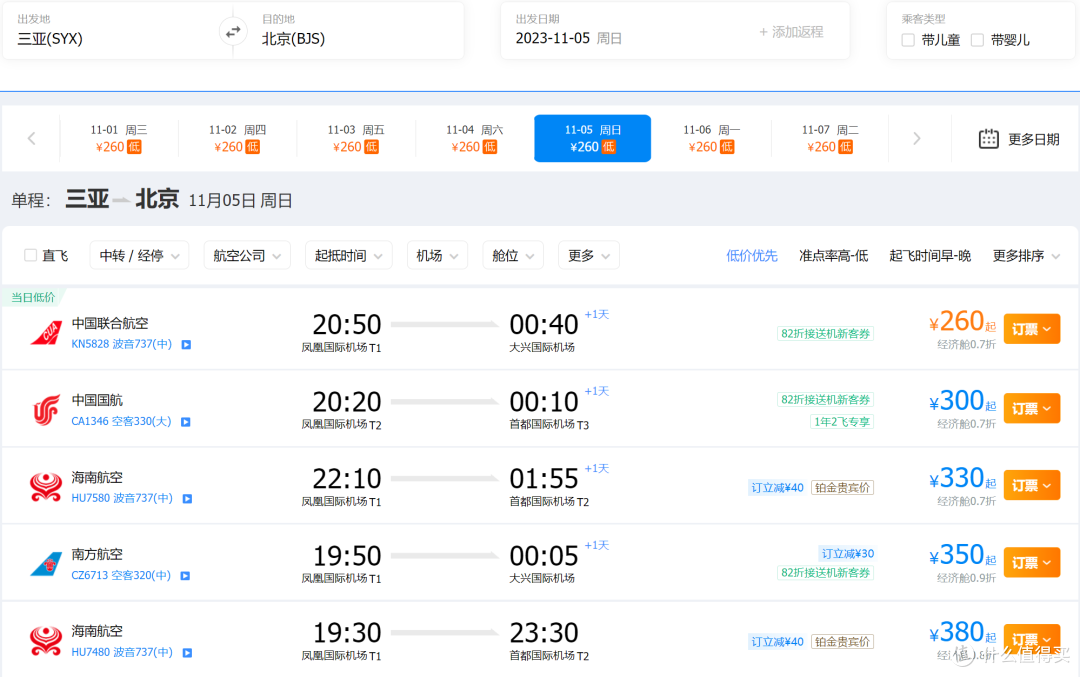Go to previous dates with left arrow
Image resolution: width=1080 pixels, height=677 pixels.
[32, 138]
